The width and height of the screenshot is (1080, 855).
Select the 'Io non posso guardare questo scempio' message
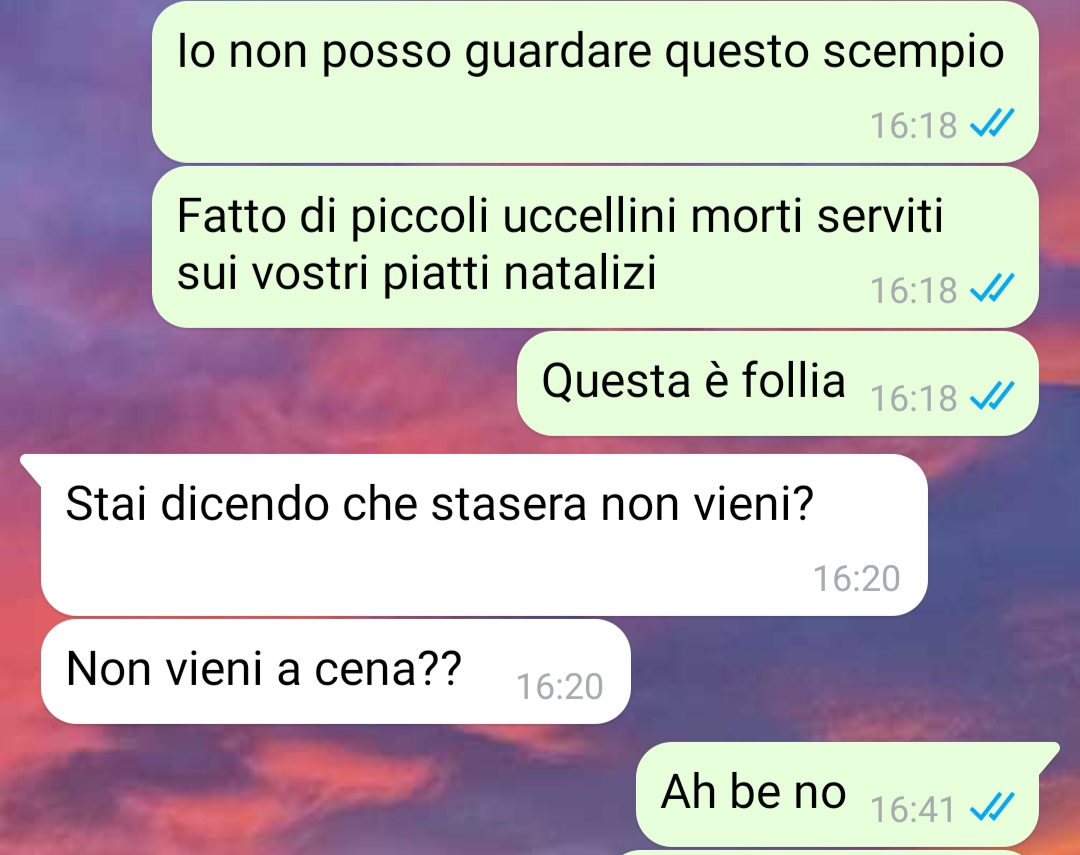pos(595,82)
